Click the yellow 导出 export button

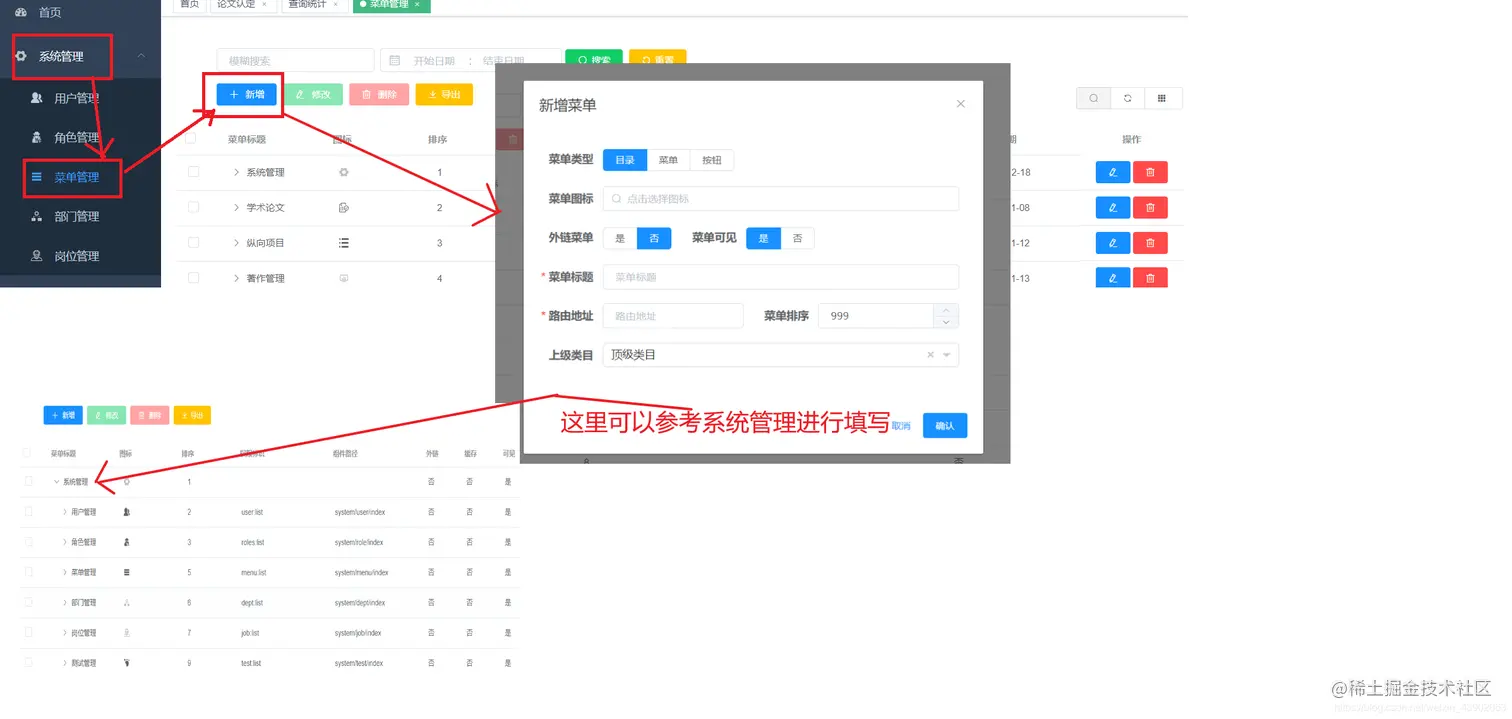(444, 94)
